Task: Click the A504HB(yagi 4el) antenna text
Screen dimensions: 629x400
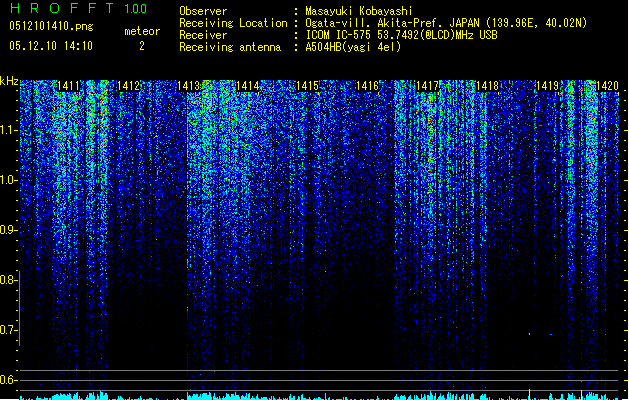Action: point(353,47)
